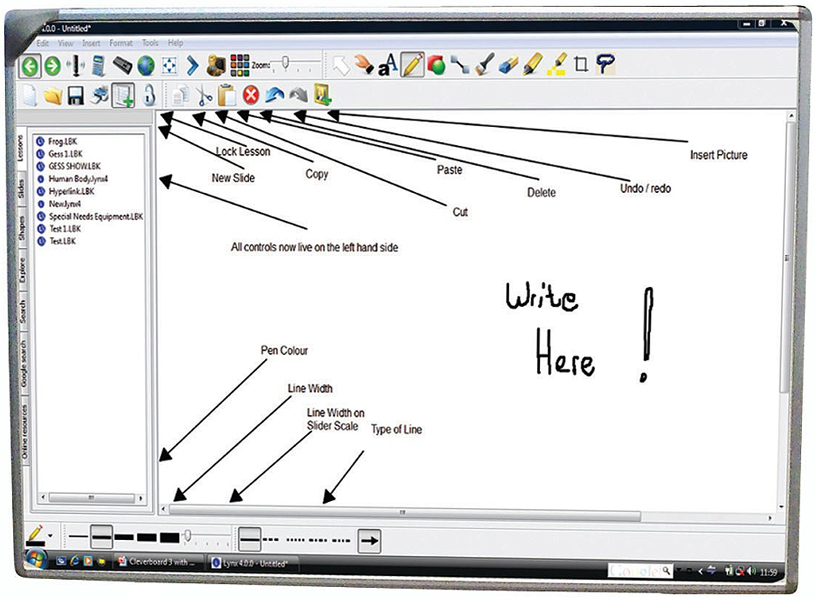816x600 pixels.
Task: Select the arrow line type button
Action: [x=370, y=540]
